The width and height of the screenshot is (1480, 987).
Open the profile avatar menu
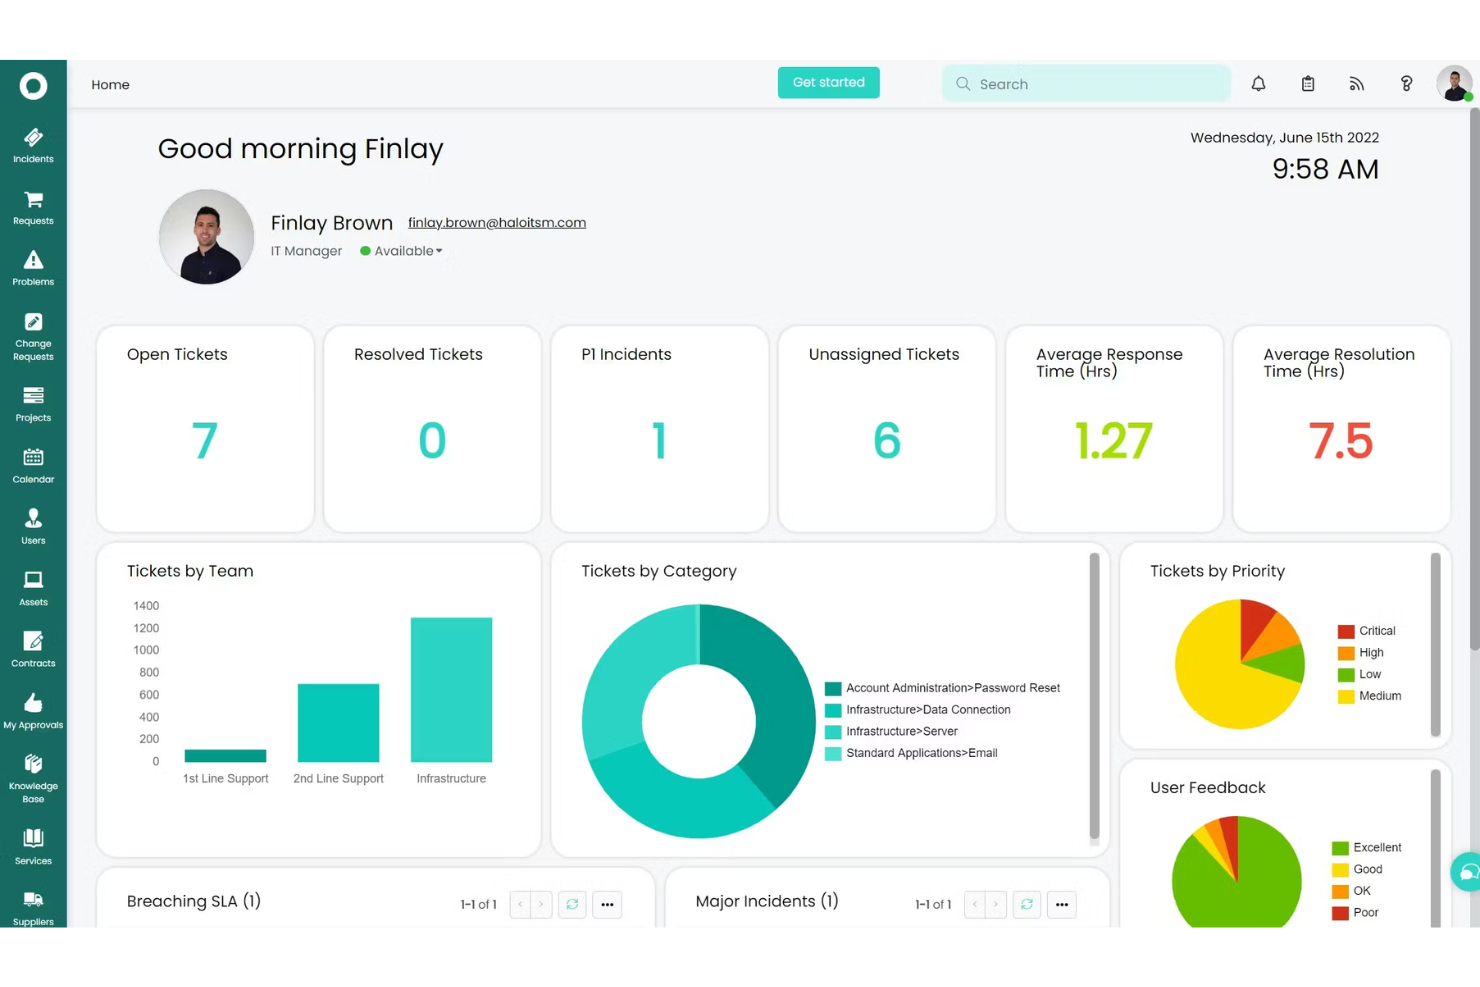[1453, 84]
